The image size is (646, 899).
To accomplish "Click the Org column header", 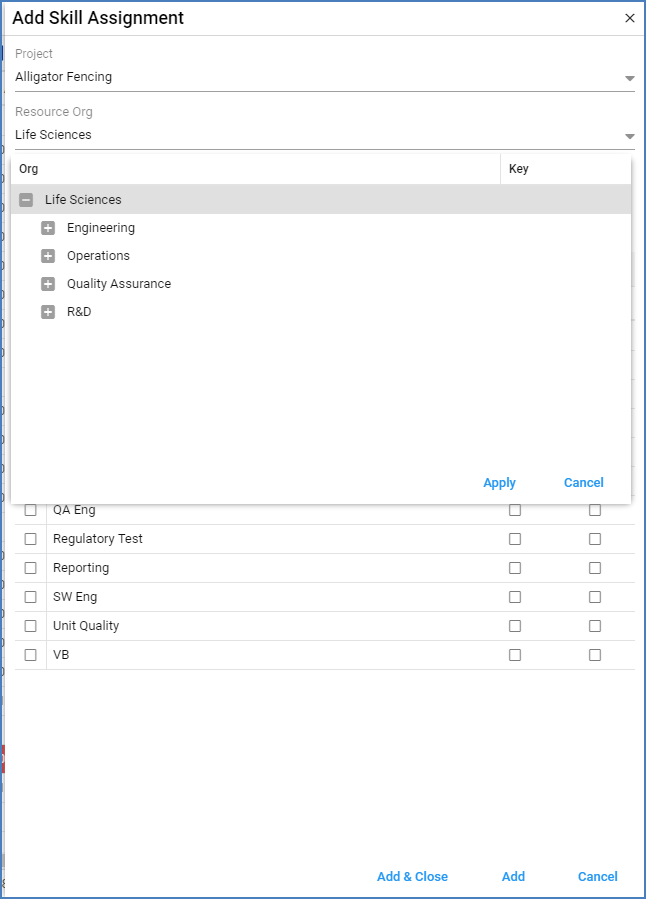I will coord(27,168).
